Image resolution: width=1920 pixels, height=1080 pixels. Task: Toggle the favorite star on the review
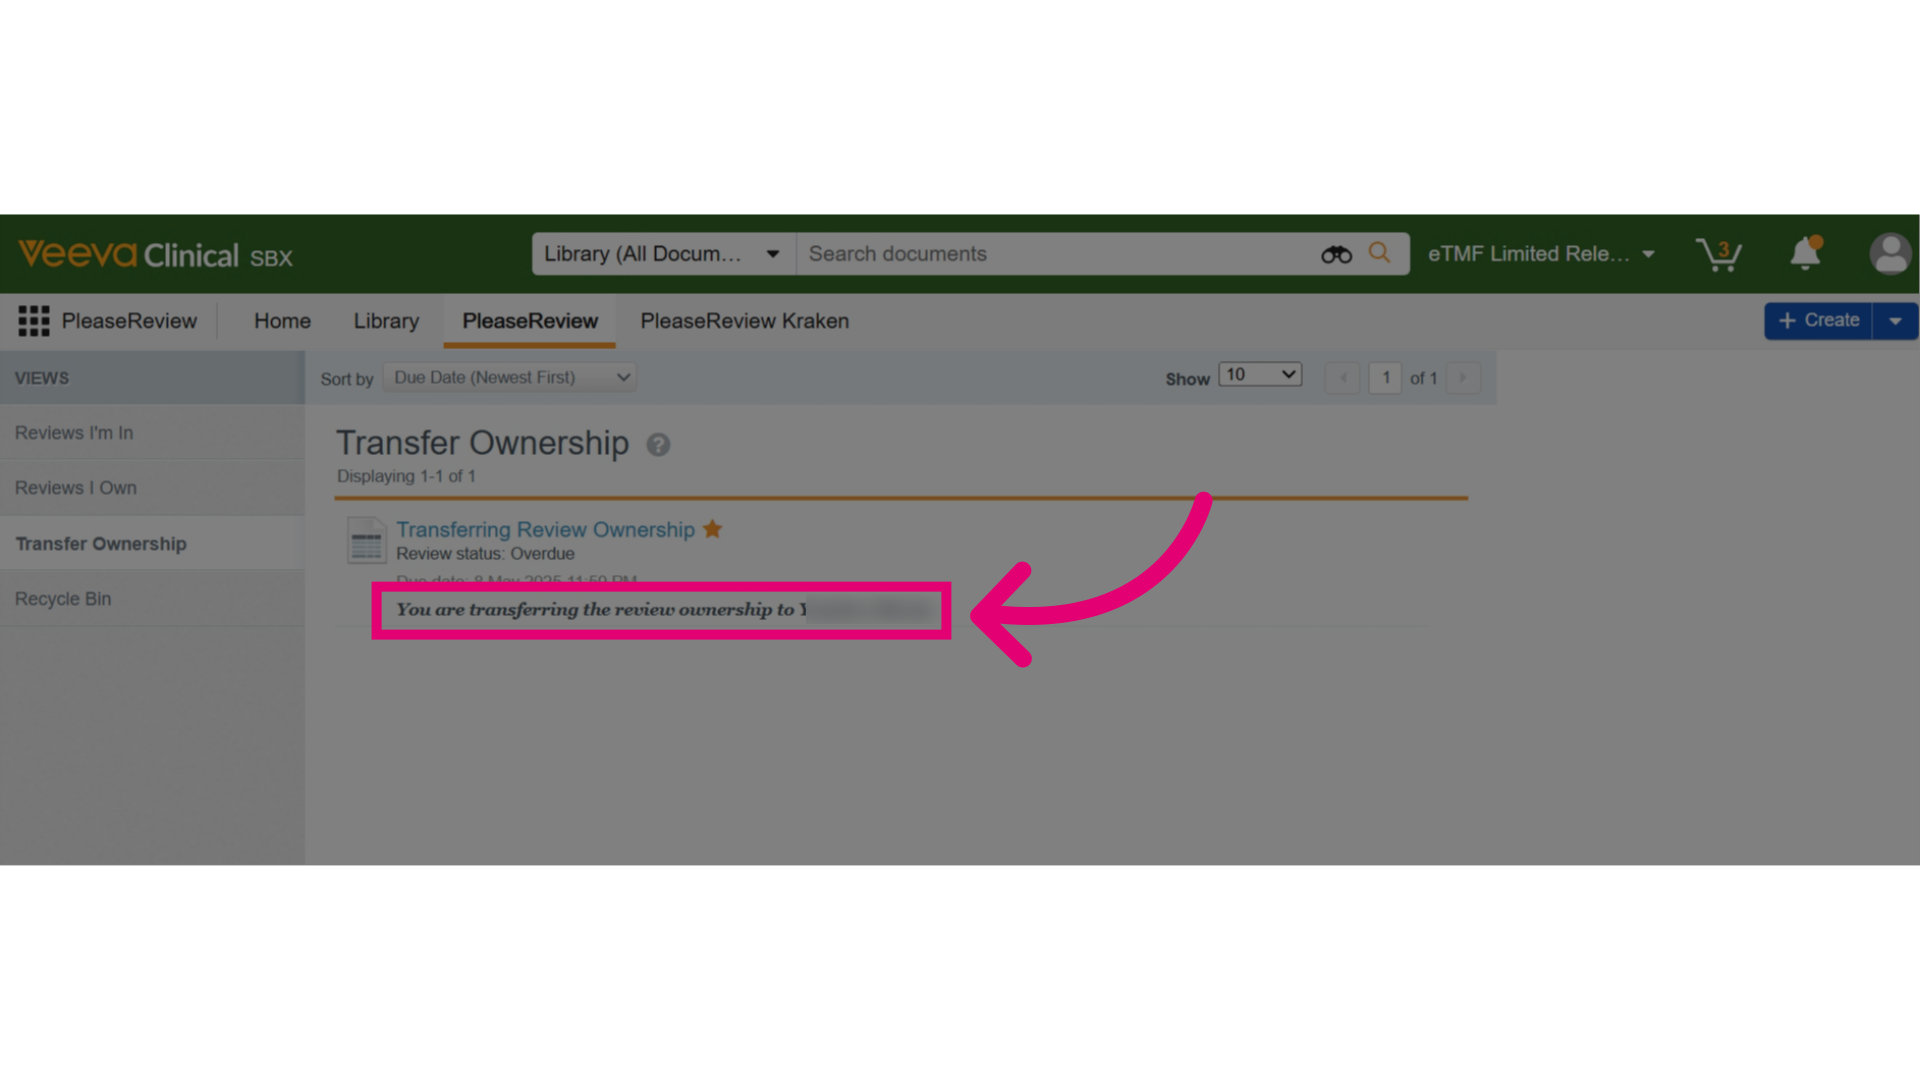(712, 529)
